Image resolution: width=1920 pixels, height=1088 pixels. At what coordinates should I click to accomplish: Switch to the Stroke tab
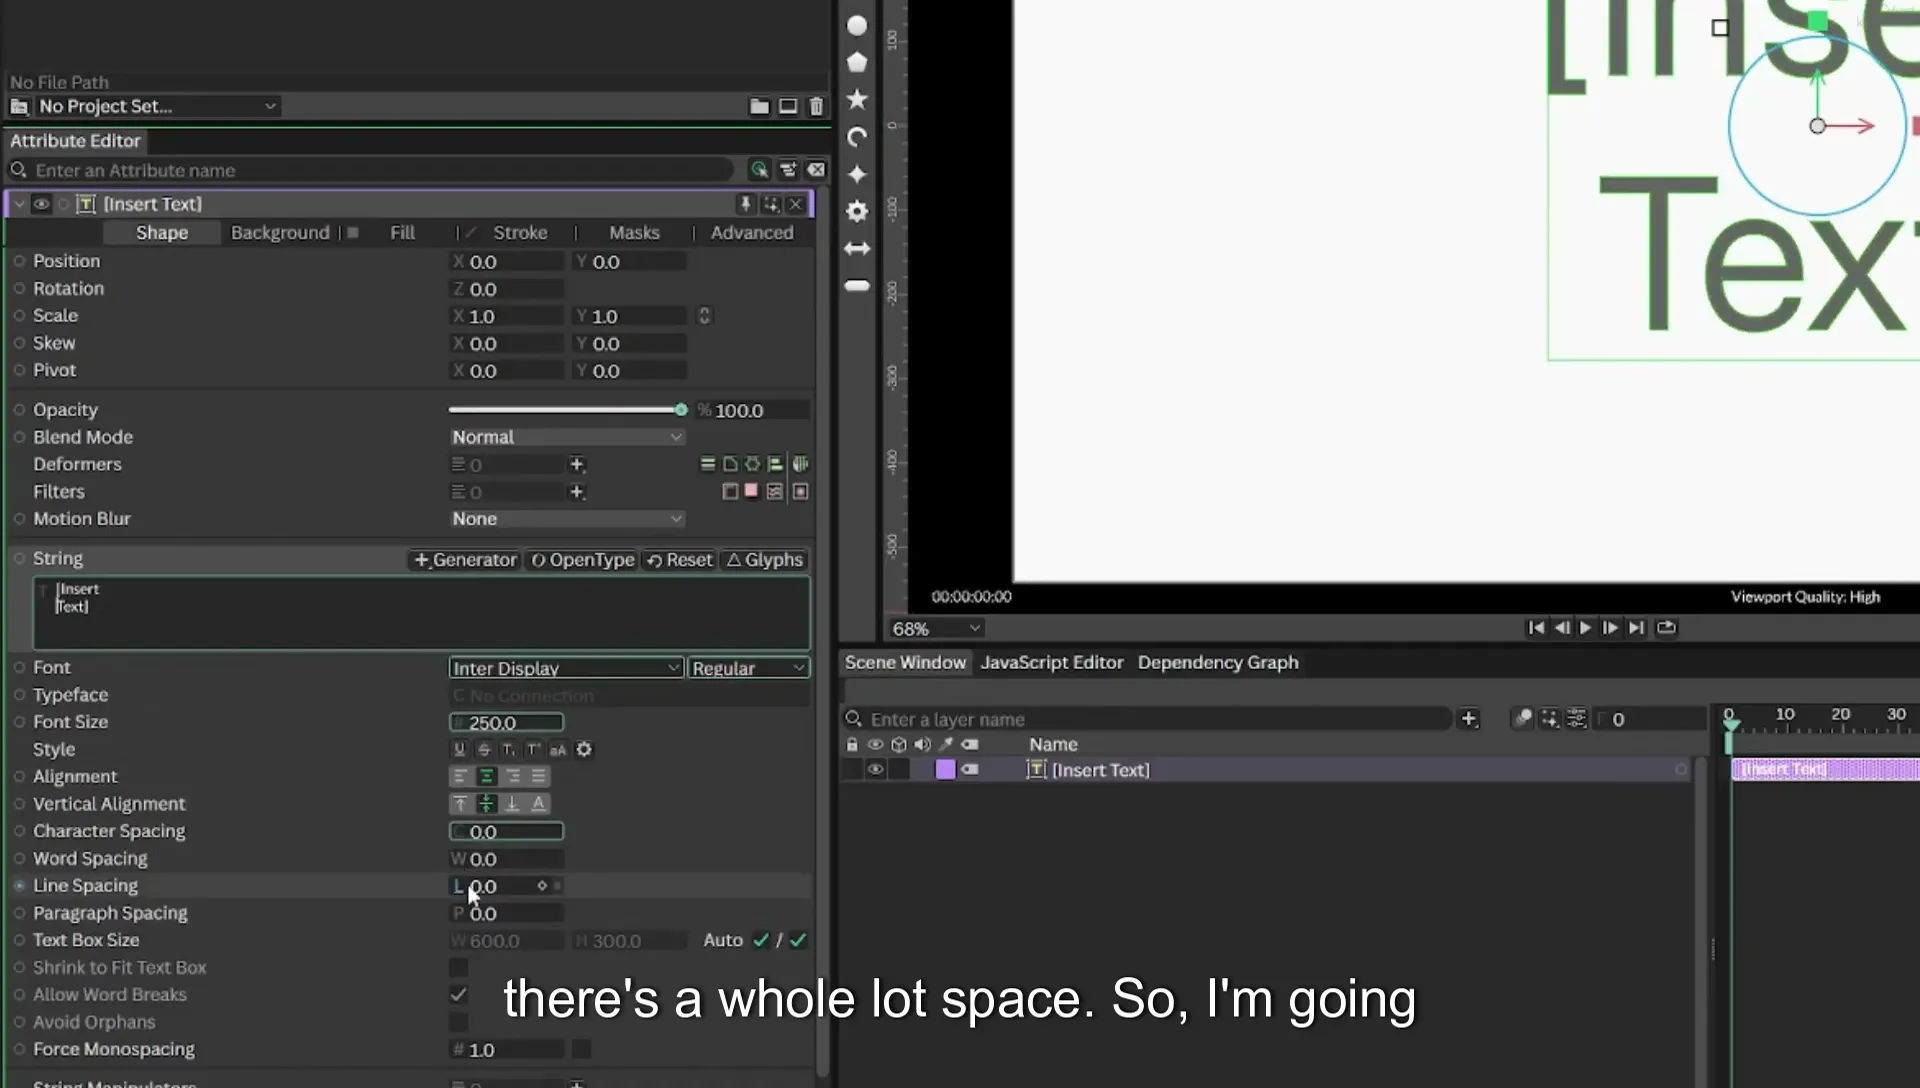[520, 232]
